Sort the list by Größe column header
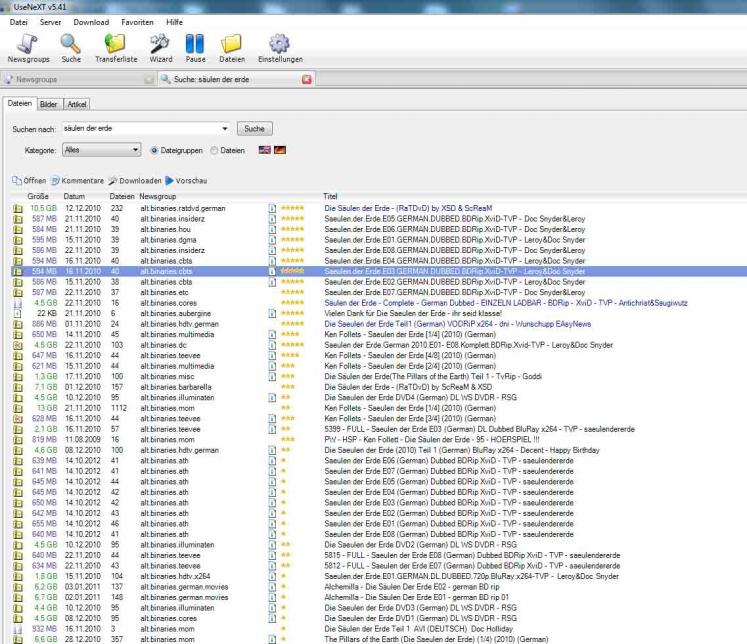 pos(38,196)
